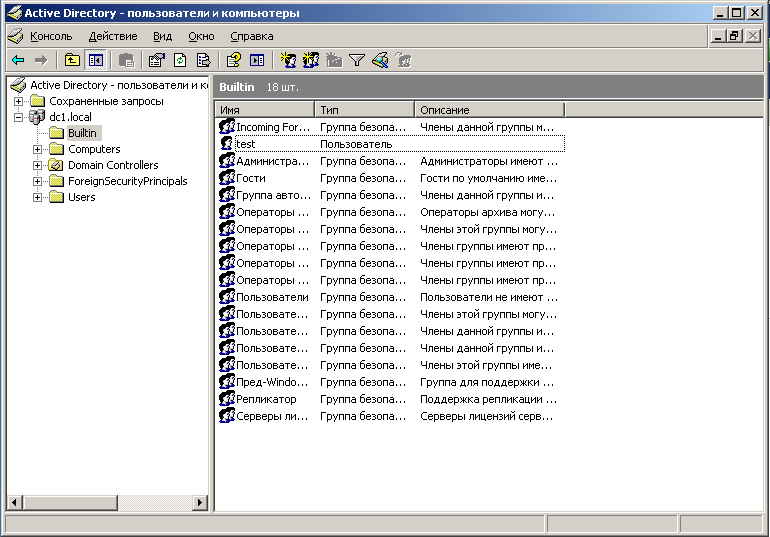The width and height of the screenshot is (770, 537).
Task: Click the tree pane horizontal scrollbar thumb
Action: tap(70, 502)
